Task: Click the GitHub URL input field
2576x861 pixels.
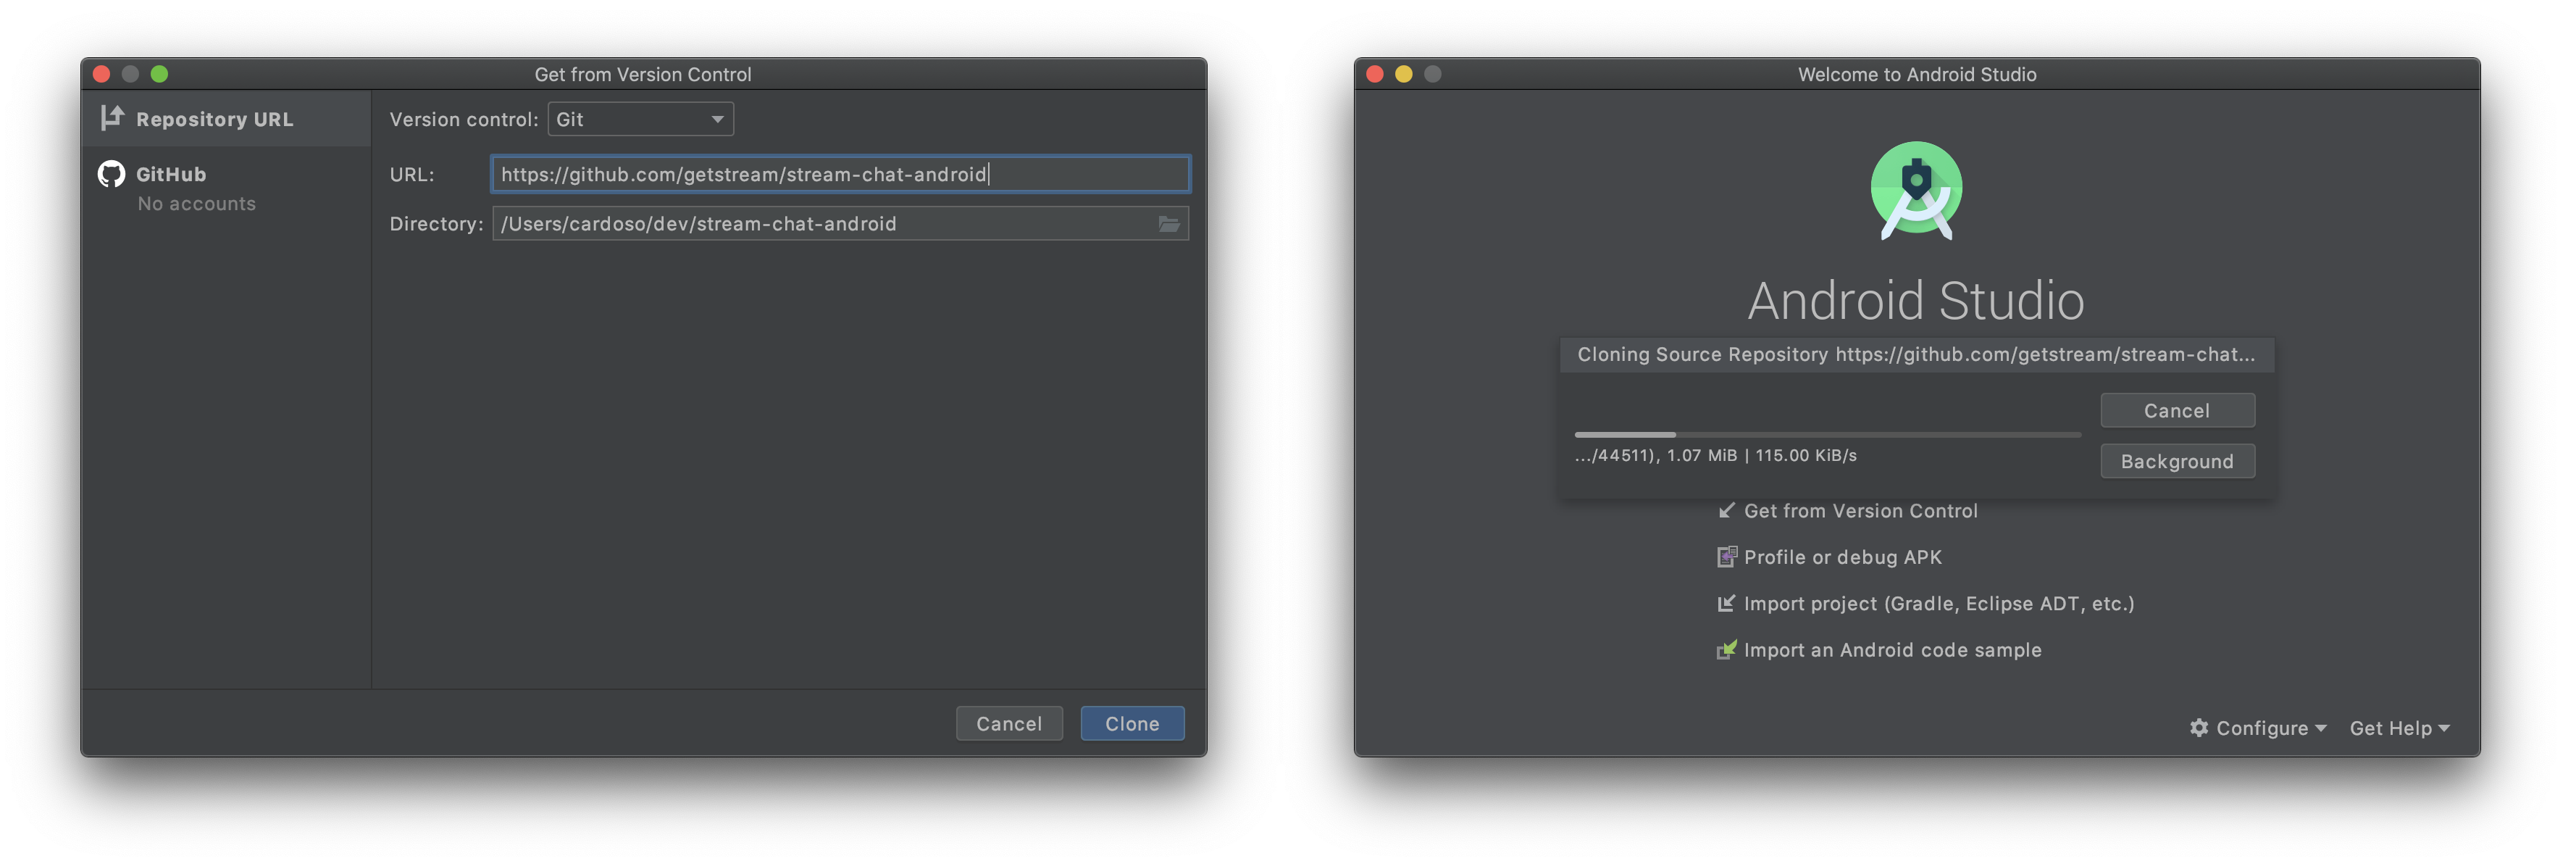Action: pyautogui.click(x=840, y=172)
